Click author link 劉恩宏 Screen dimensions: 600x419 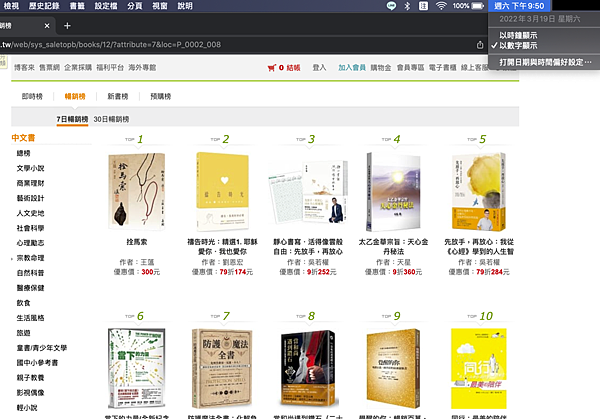[233, 262]
